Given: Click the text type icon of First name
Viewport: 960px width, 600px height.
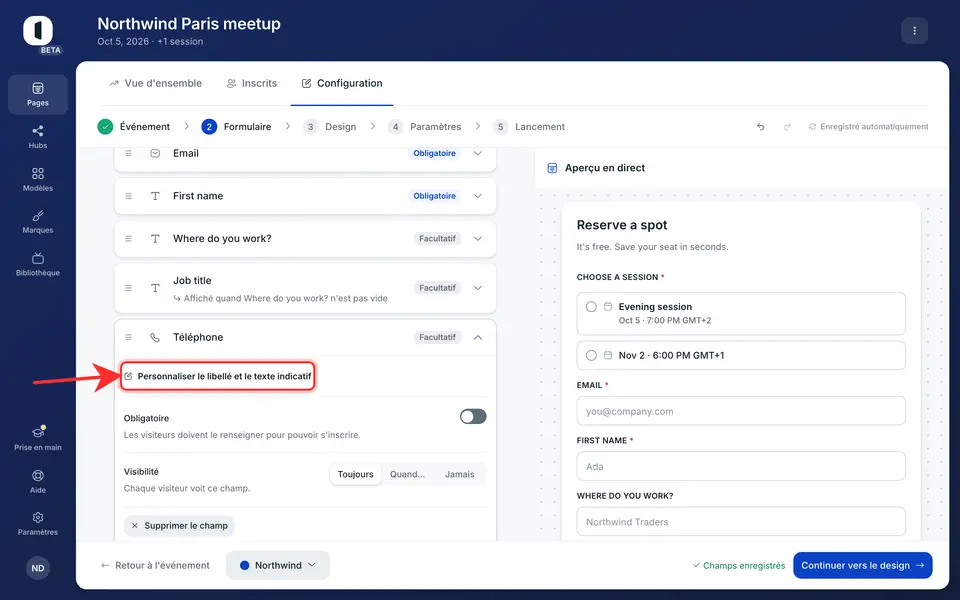Looking at the screenshot, I should click(x=155, y=196).
